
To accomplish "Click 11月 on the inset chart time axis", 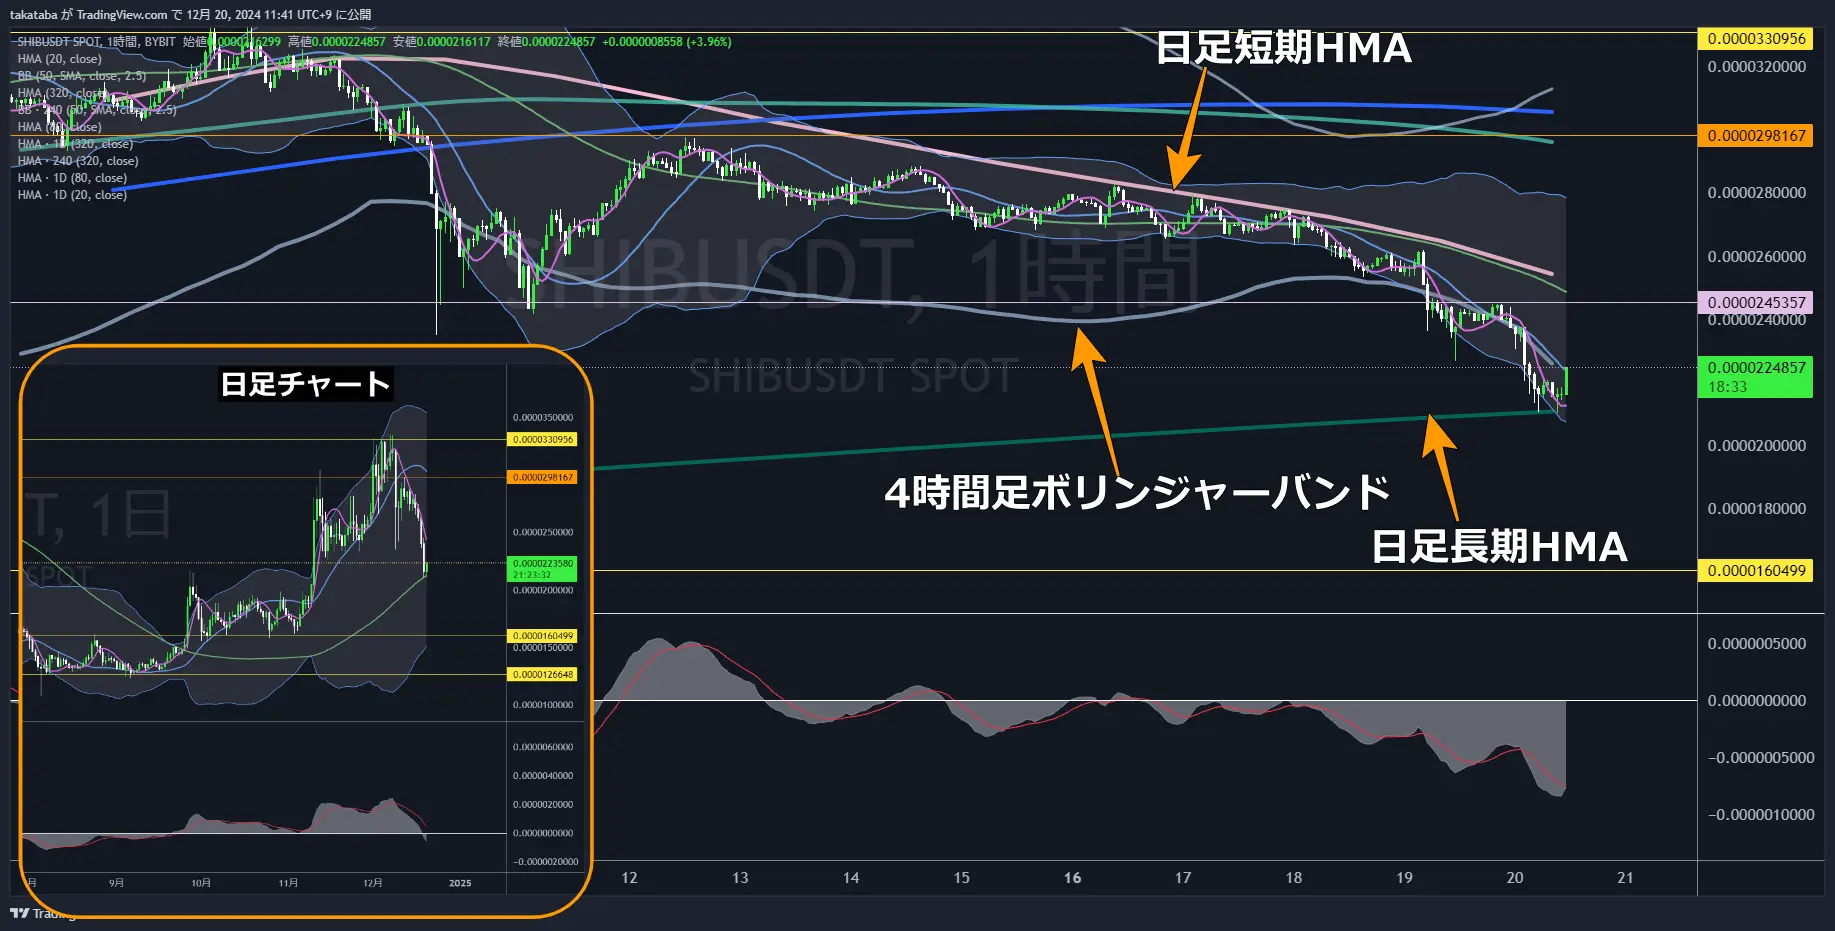I will coord(288,883).
